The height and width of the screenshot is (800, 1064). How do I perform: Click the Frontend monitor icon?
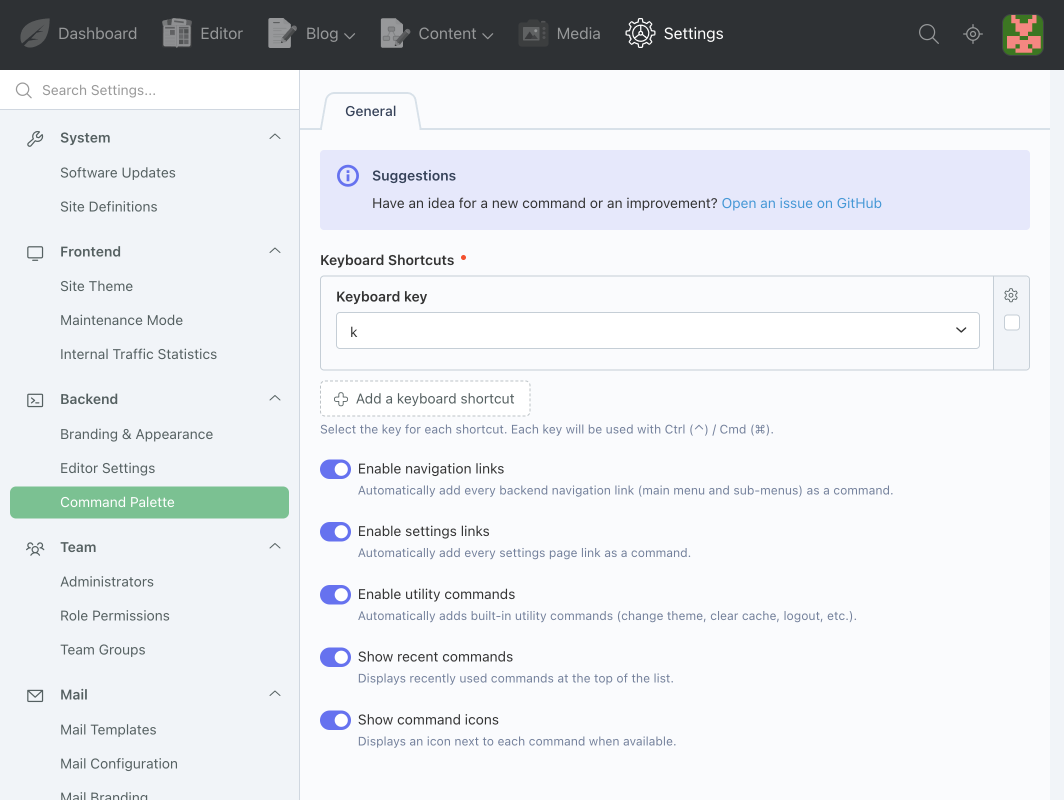[35, 252]
